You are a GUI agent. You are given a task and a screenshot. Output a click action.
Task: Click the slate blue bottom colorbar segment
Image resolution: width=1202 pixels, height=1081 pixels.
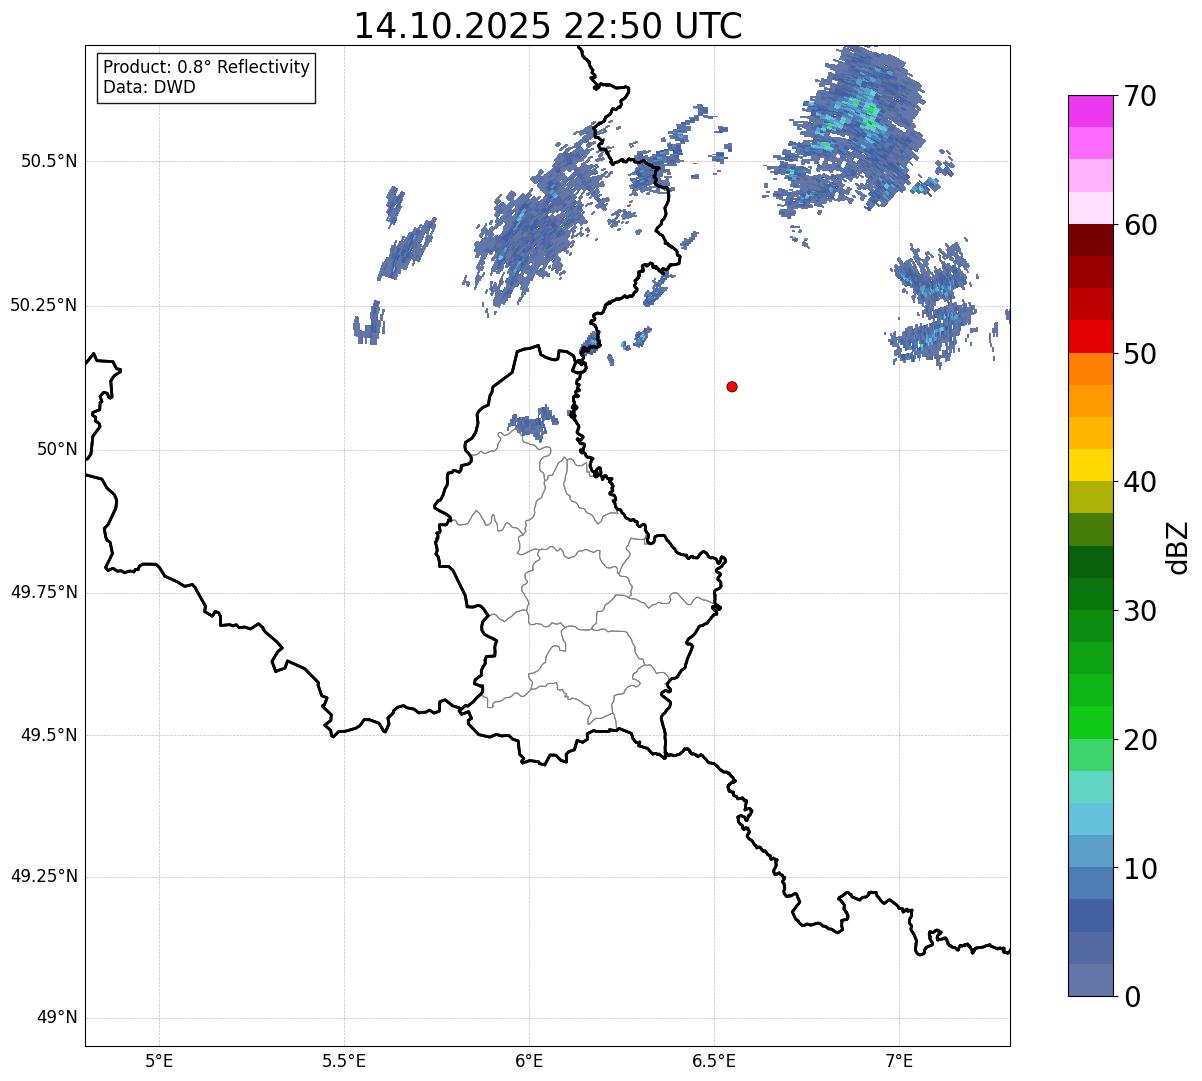point(1090,979)
